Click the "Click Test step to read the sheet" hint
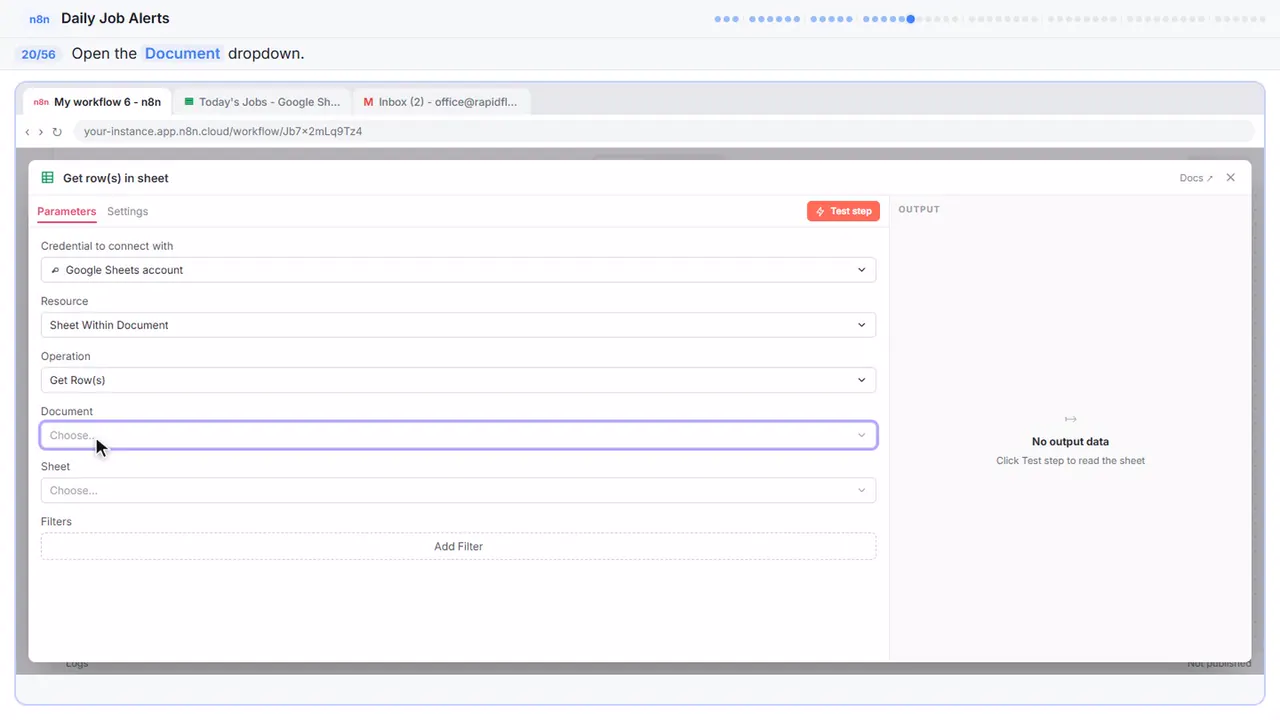 pos(1070,461)
